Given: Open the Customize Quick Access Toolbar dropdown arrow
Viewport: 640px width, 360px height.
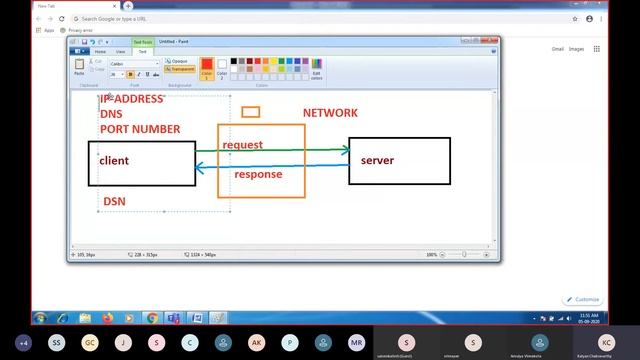Looking at the screenshot, I should click(107, 42).
